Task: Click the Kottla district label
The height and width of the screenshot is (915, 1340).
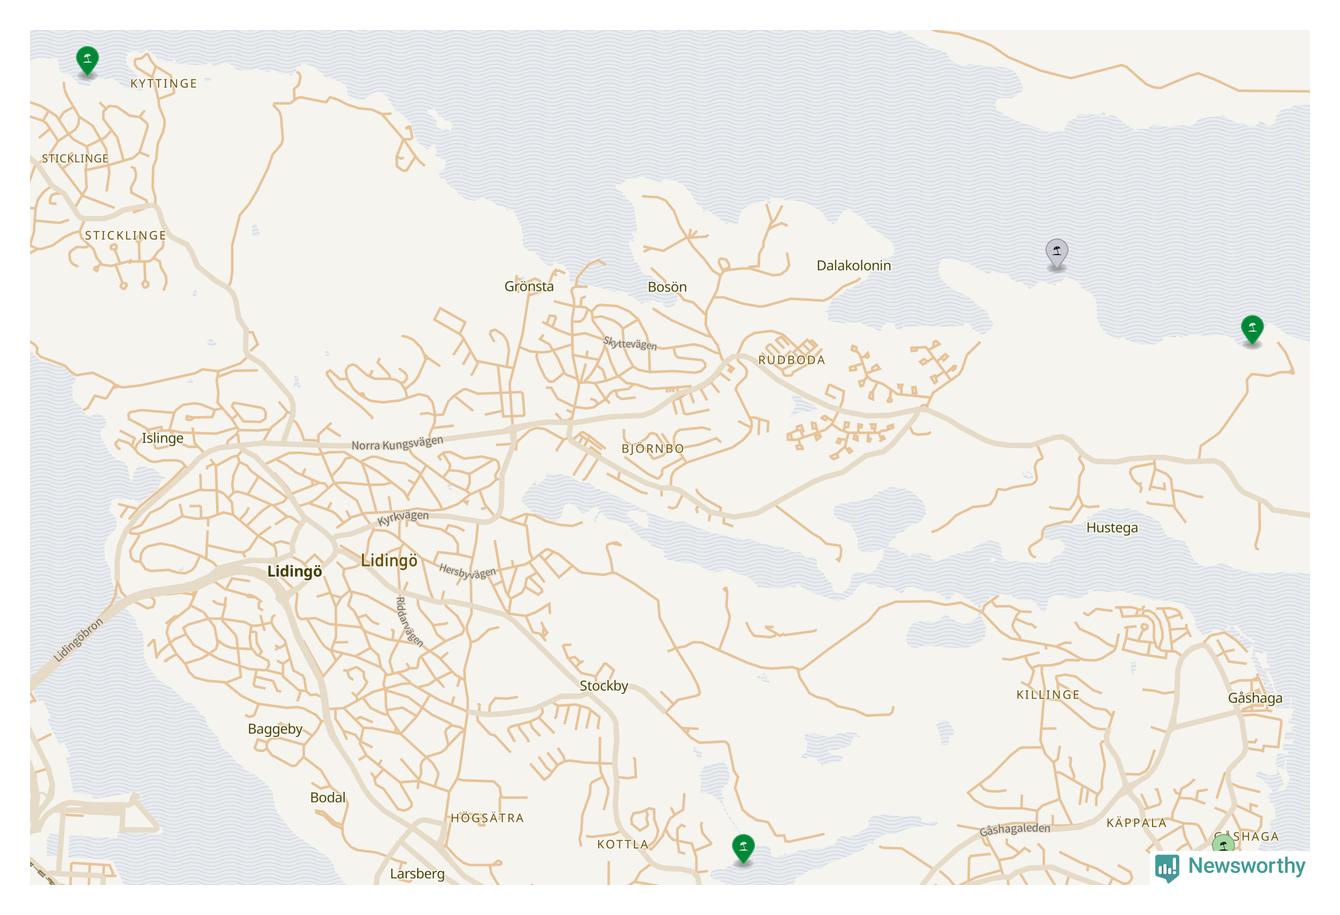Action: (x=623, y=845)
